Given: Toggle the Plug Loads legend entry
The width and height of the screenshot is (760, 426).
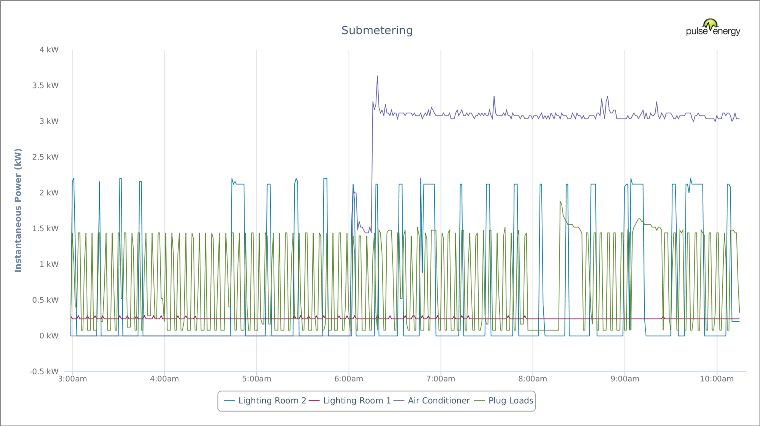Looking at the screenshot, I should click(x=503, y=400).
